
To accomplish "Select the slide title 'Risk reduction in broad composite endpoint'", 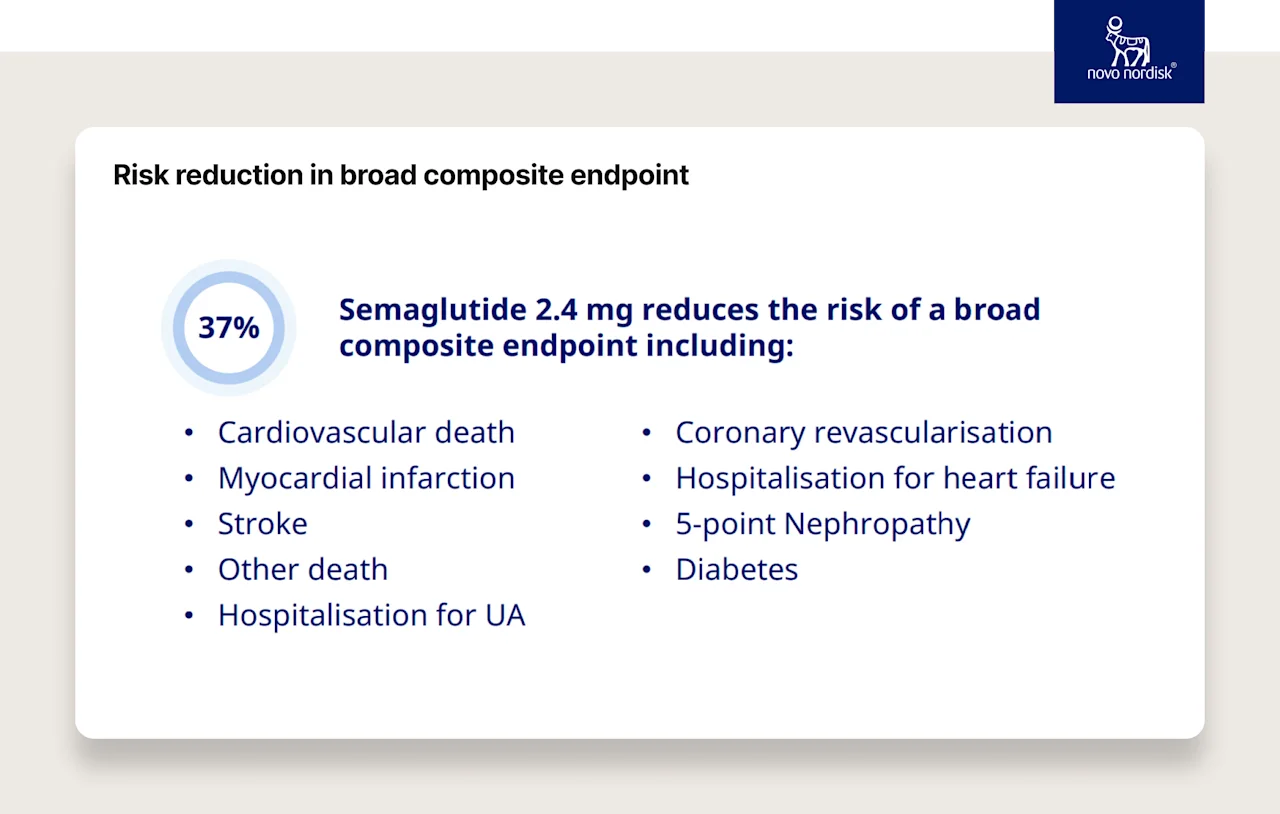I will point(401,175).
